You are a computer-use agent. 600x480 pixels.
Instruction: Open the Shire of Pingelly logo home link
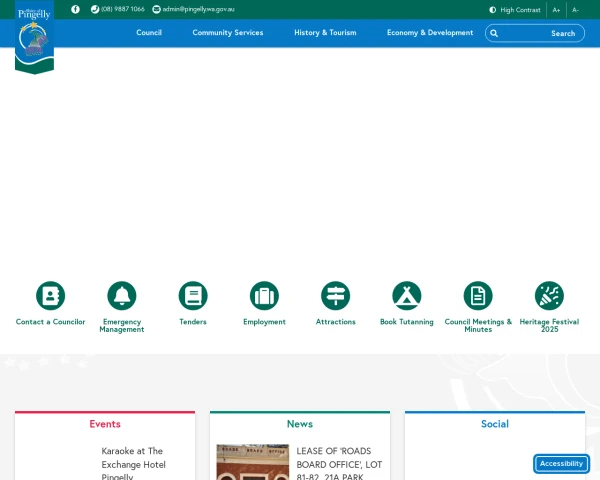click(34, 37)
